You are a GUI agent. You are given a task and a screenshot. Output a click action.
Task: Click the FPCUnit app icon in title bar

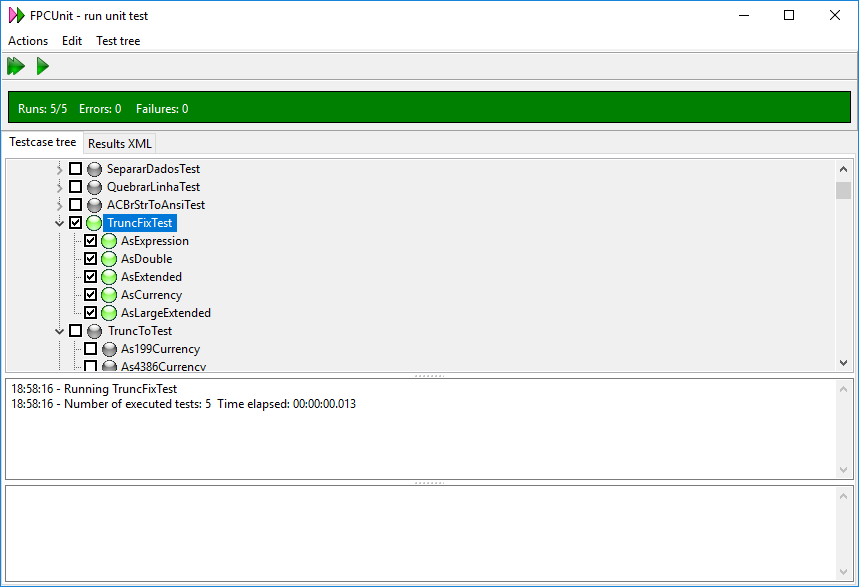[16, 15]
